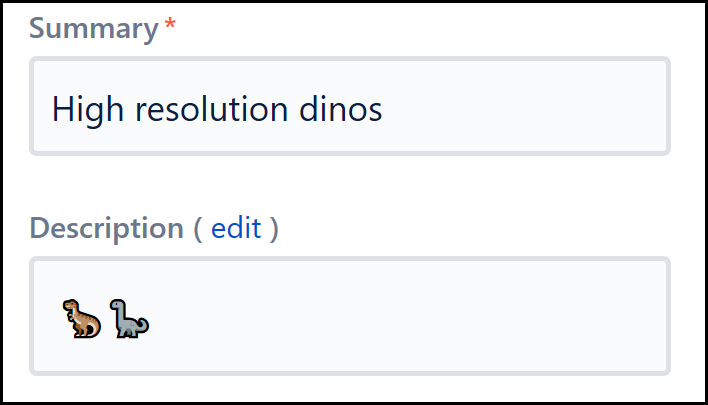Click the word "resolution" in Summary
708x405 pixels.
click(200, 107)
